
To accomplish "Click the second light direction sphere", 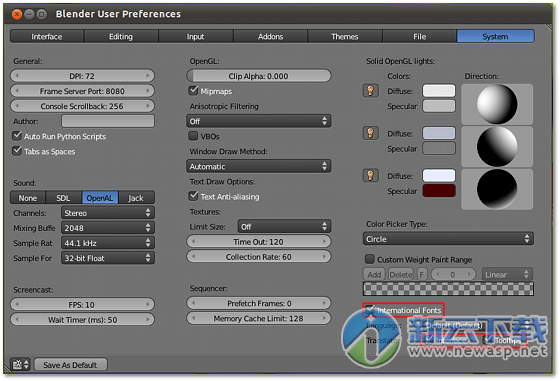I will click(x=497, y=146).
